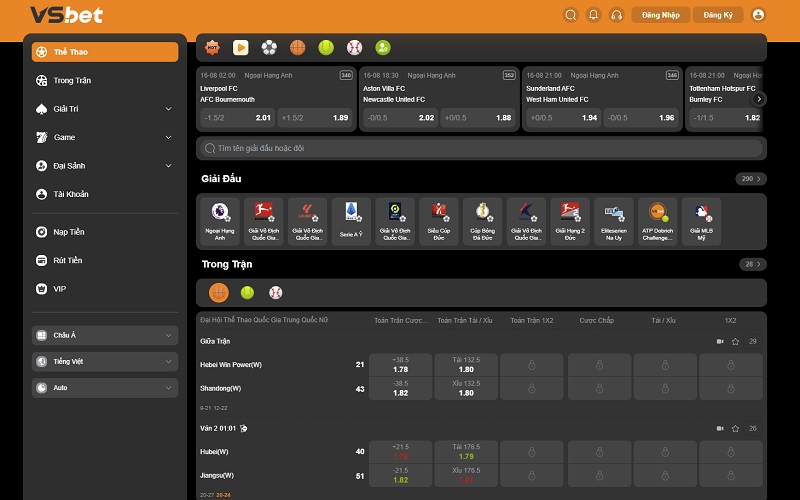Click the Đăng Nhập button

660,15
